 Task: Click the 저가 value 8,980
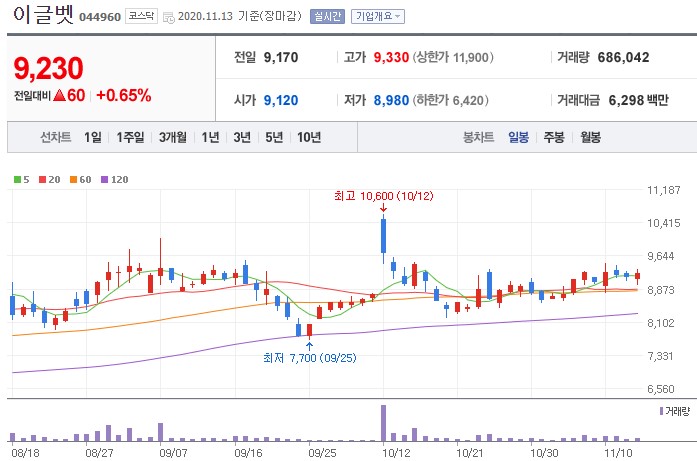pyautogui.click(x=391, y=100)
